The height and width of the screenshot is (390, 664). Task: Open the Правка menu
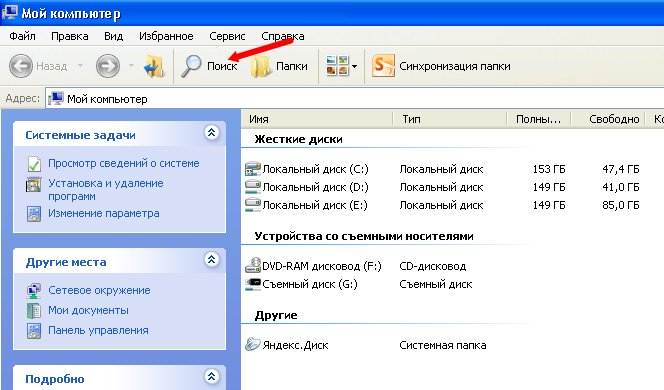click(x=69, y=36)
